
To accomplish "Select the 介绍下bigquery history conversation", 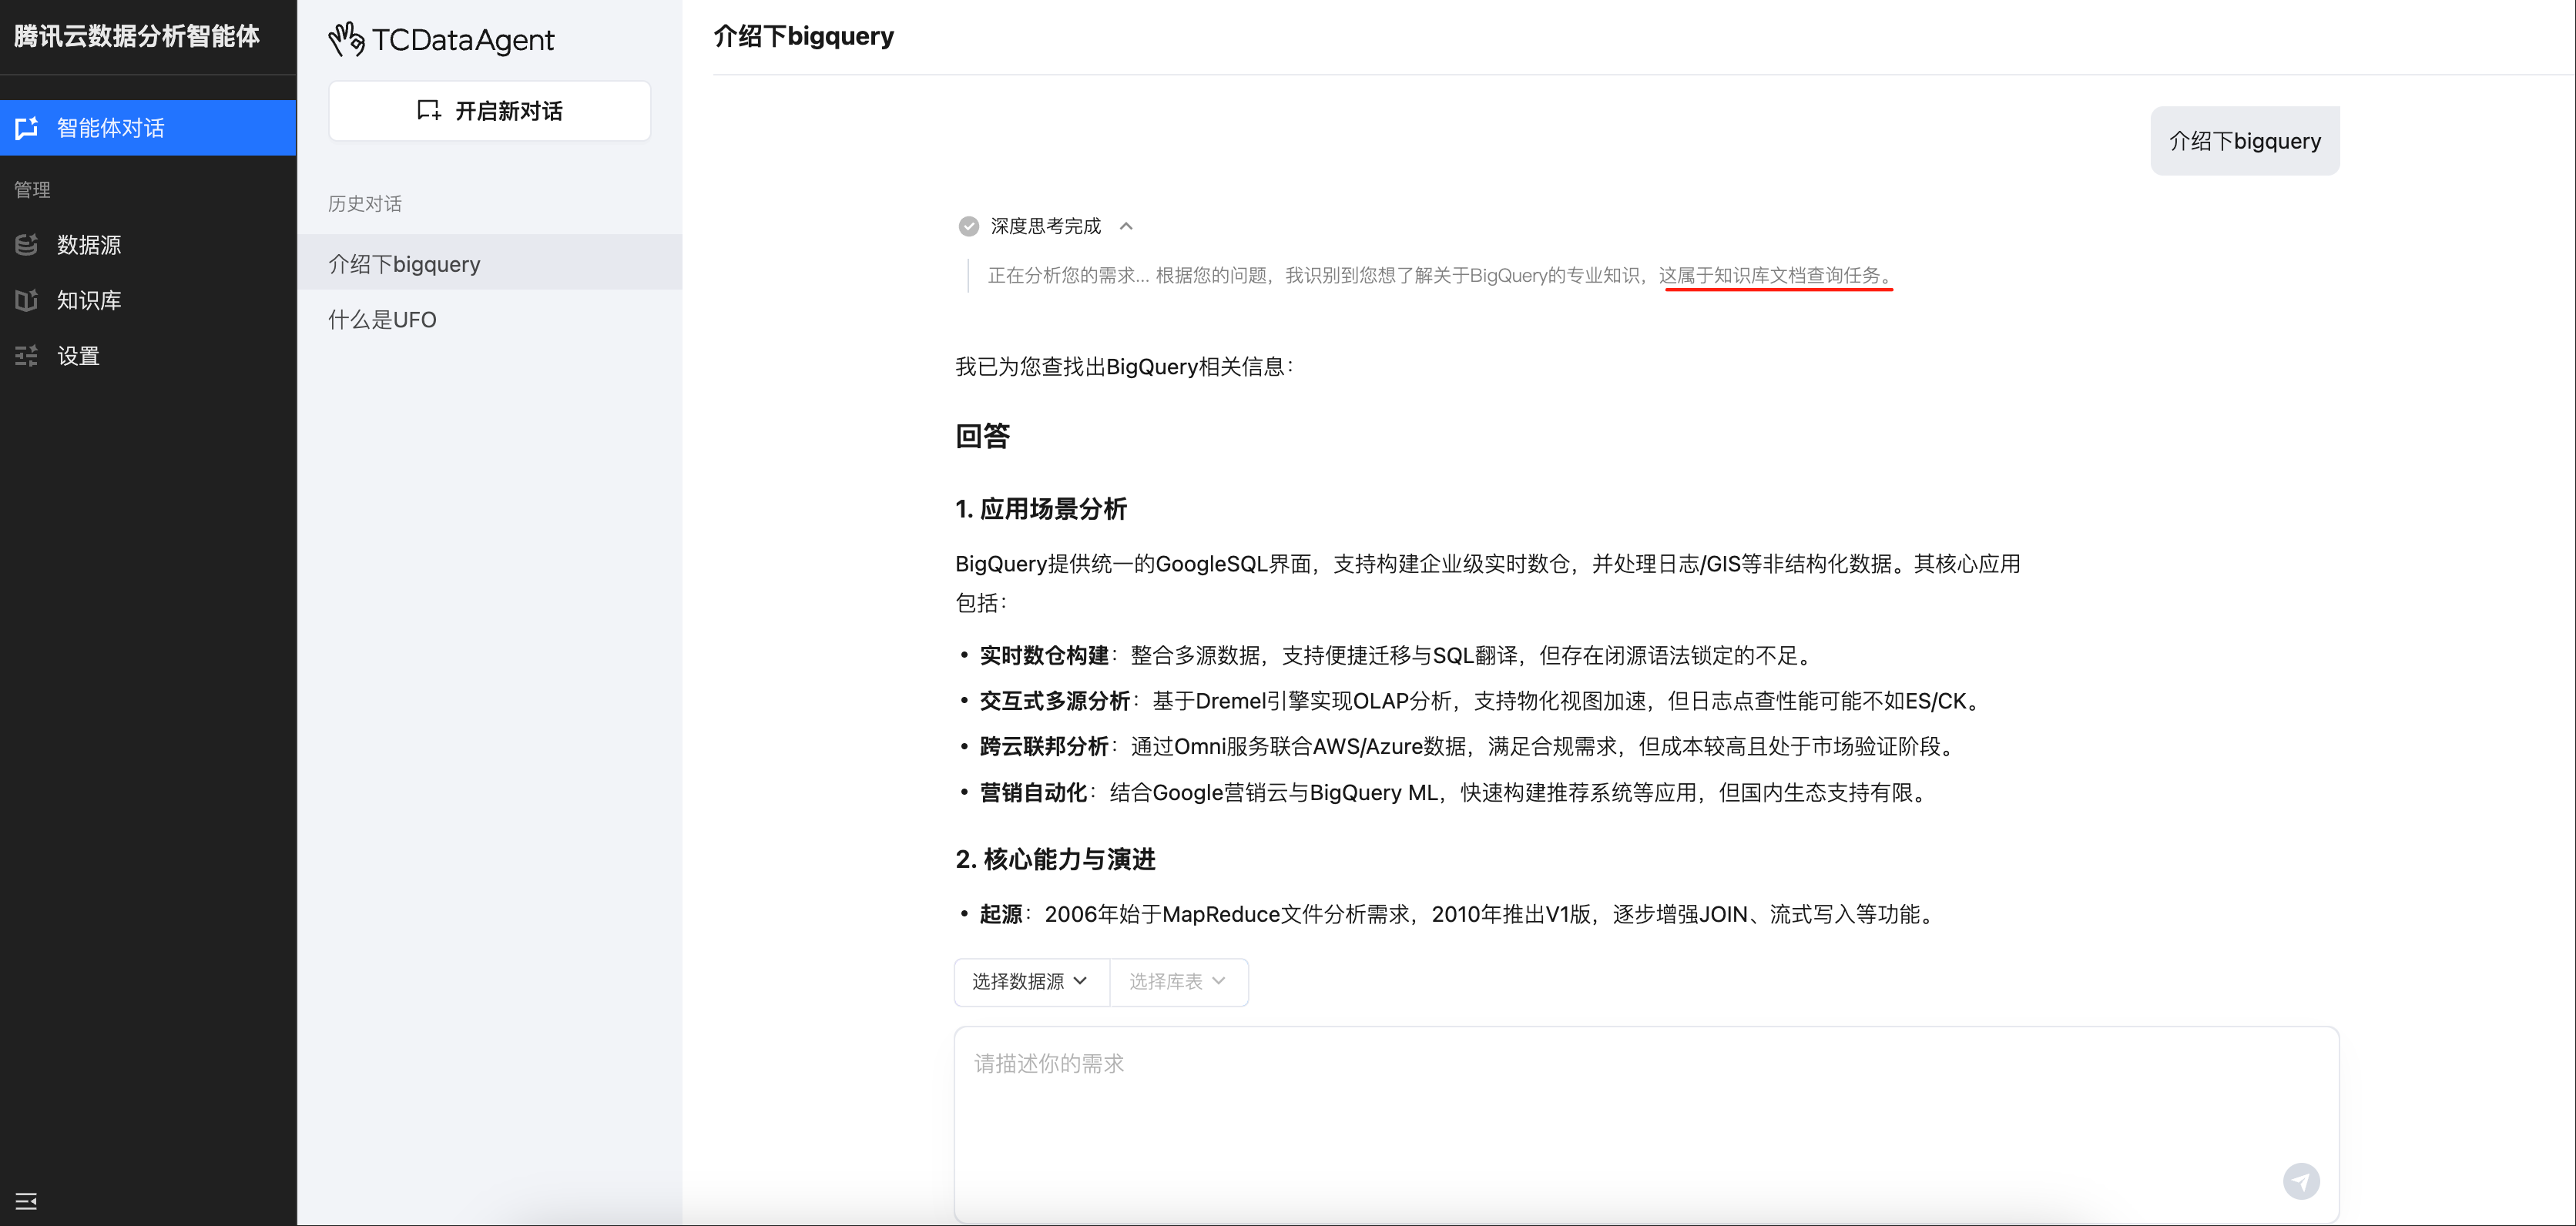I will coord(490,263).
